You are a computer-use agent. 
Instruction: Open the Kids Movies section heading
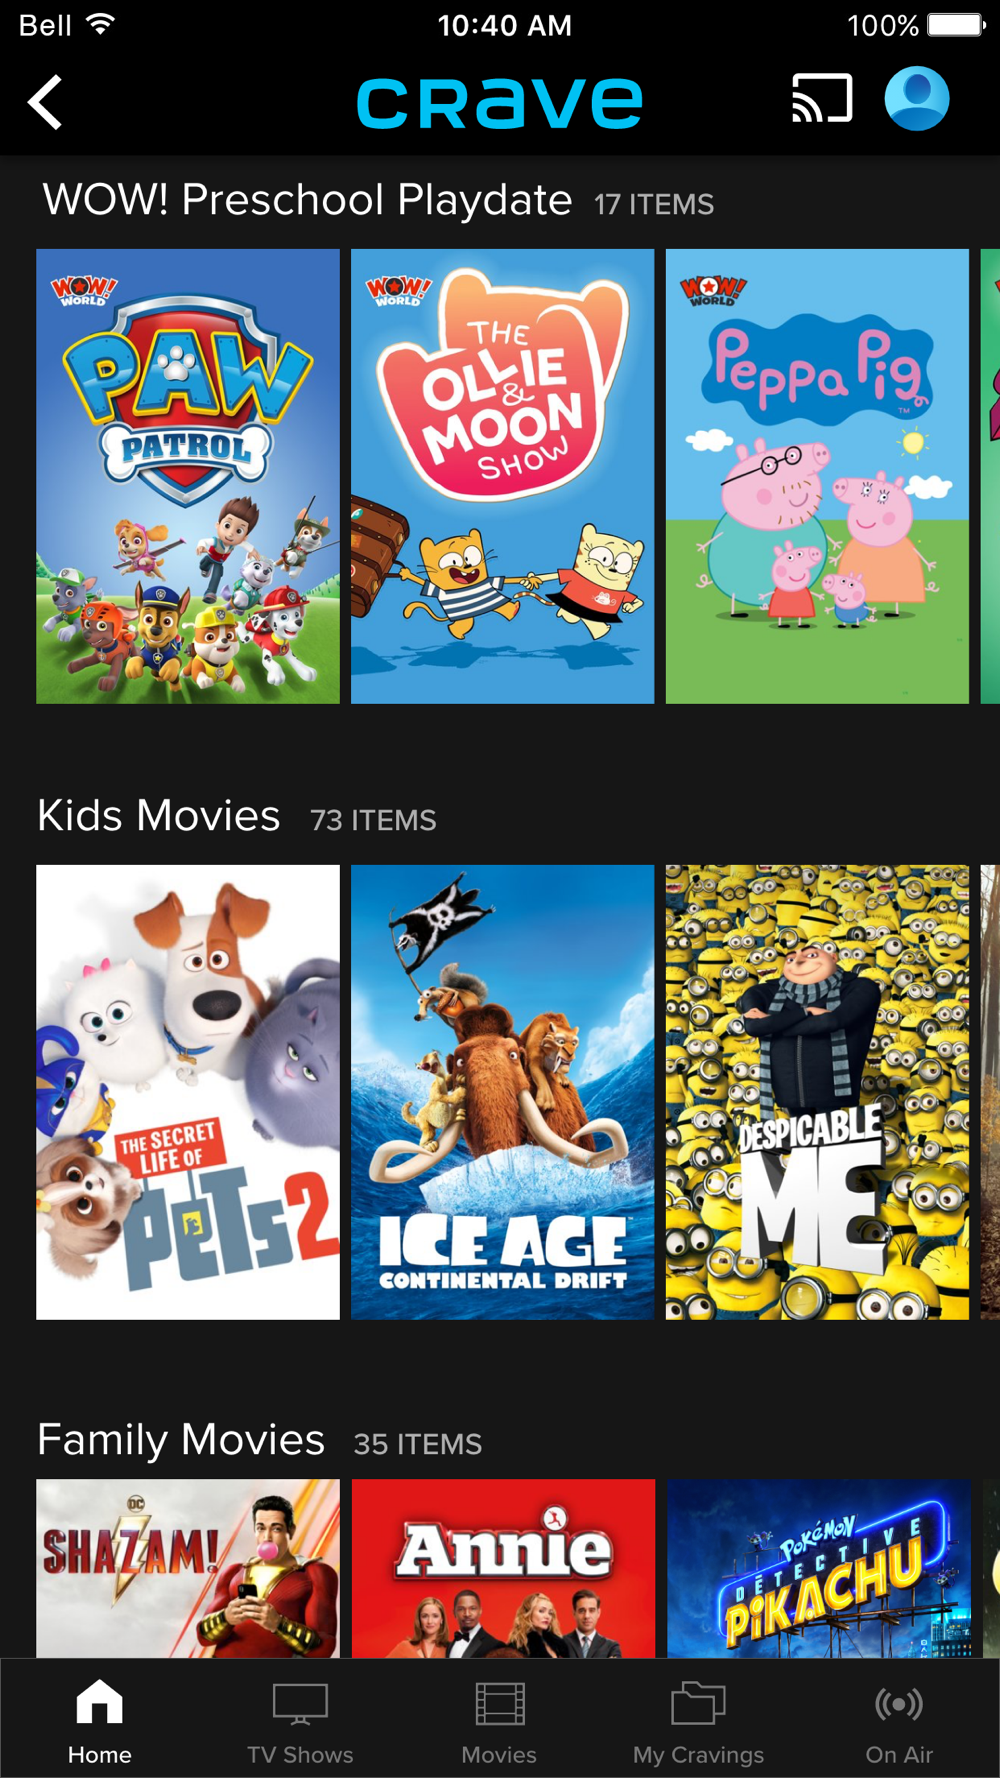(159, 816)
